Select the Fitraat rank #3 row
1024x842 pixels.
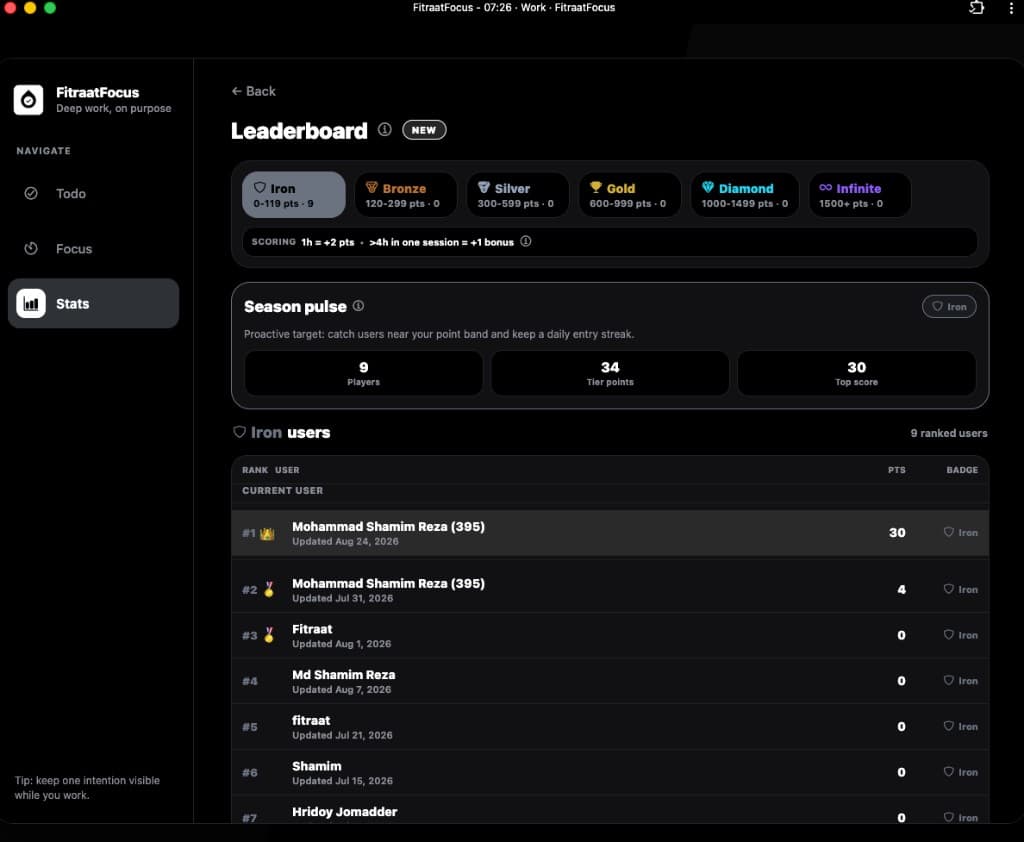tap(610, 636)
